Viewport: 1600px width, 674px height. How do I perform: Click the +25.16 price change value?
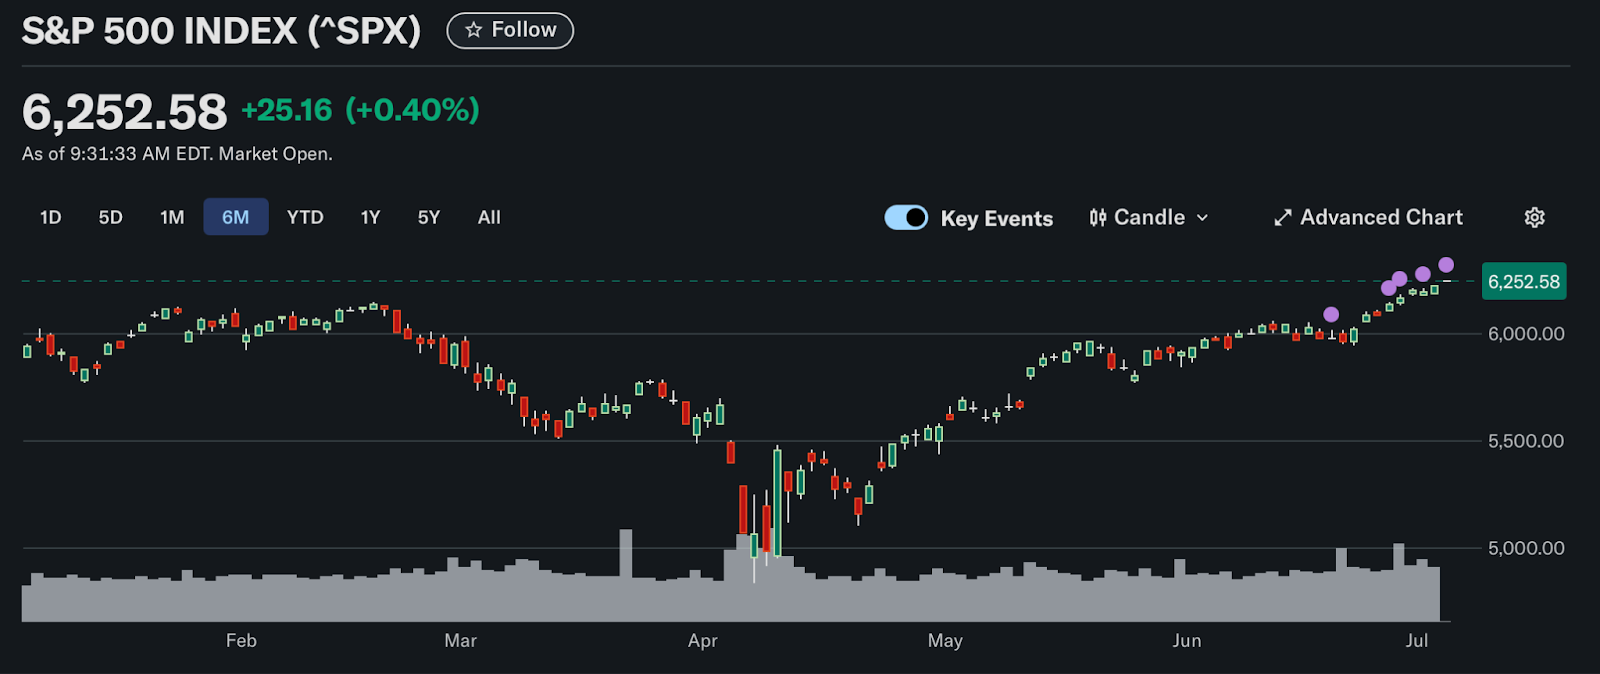tap(287, 110)
